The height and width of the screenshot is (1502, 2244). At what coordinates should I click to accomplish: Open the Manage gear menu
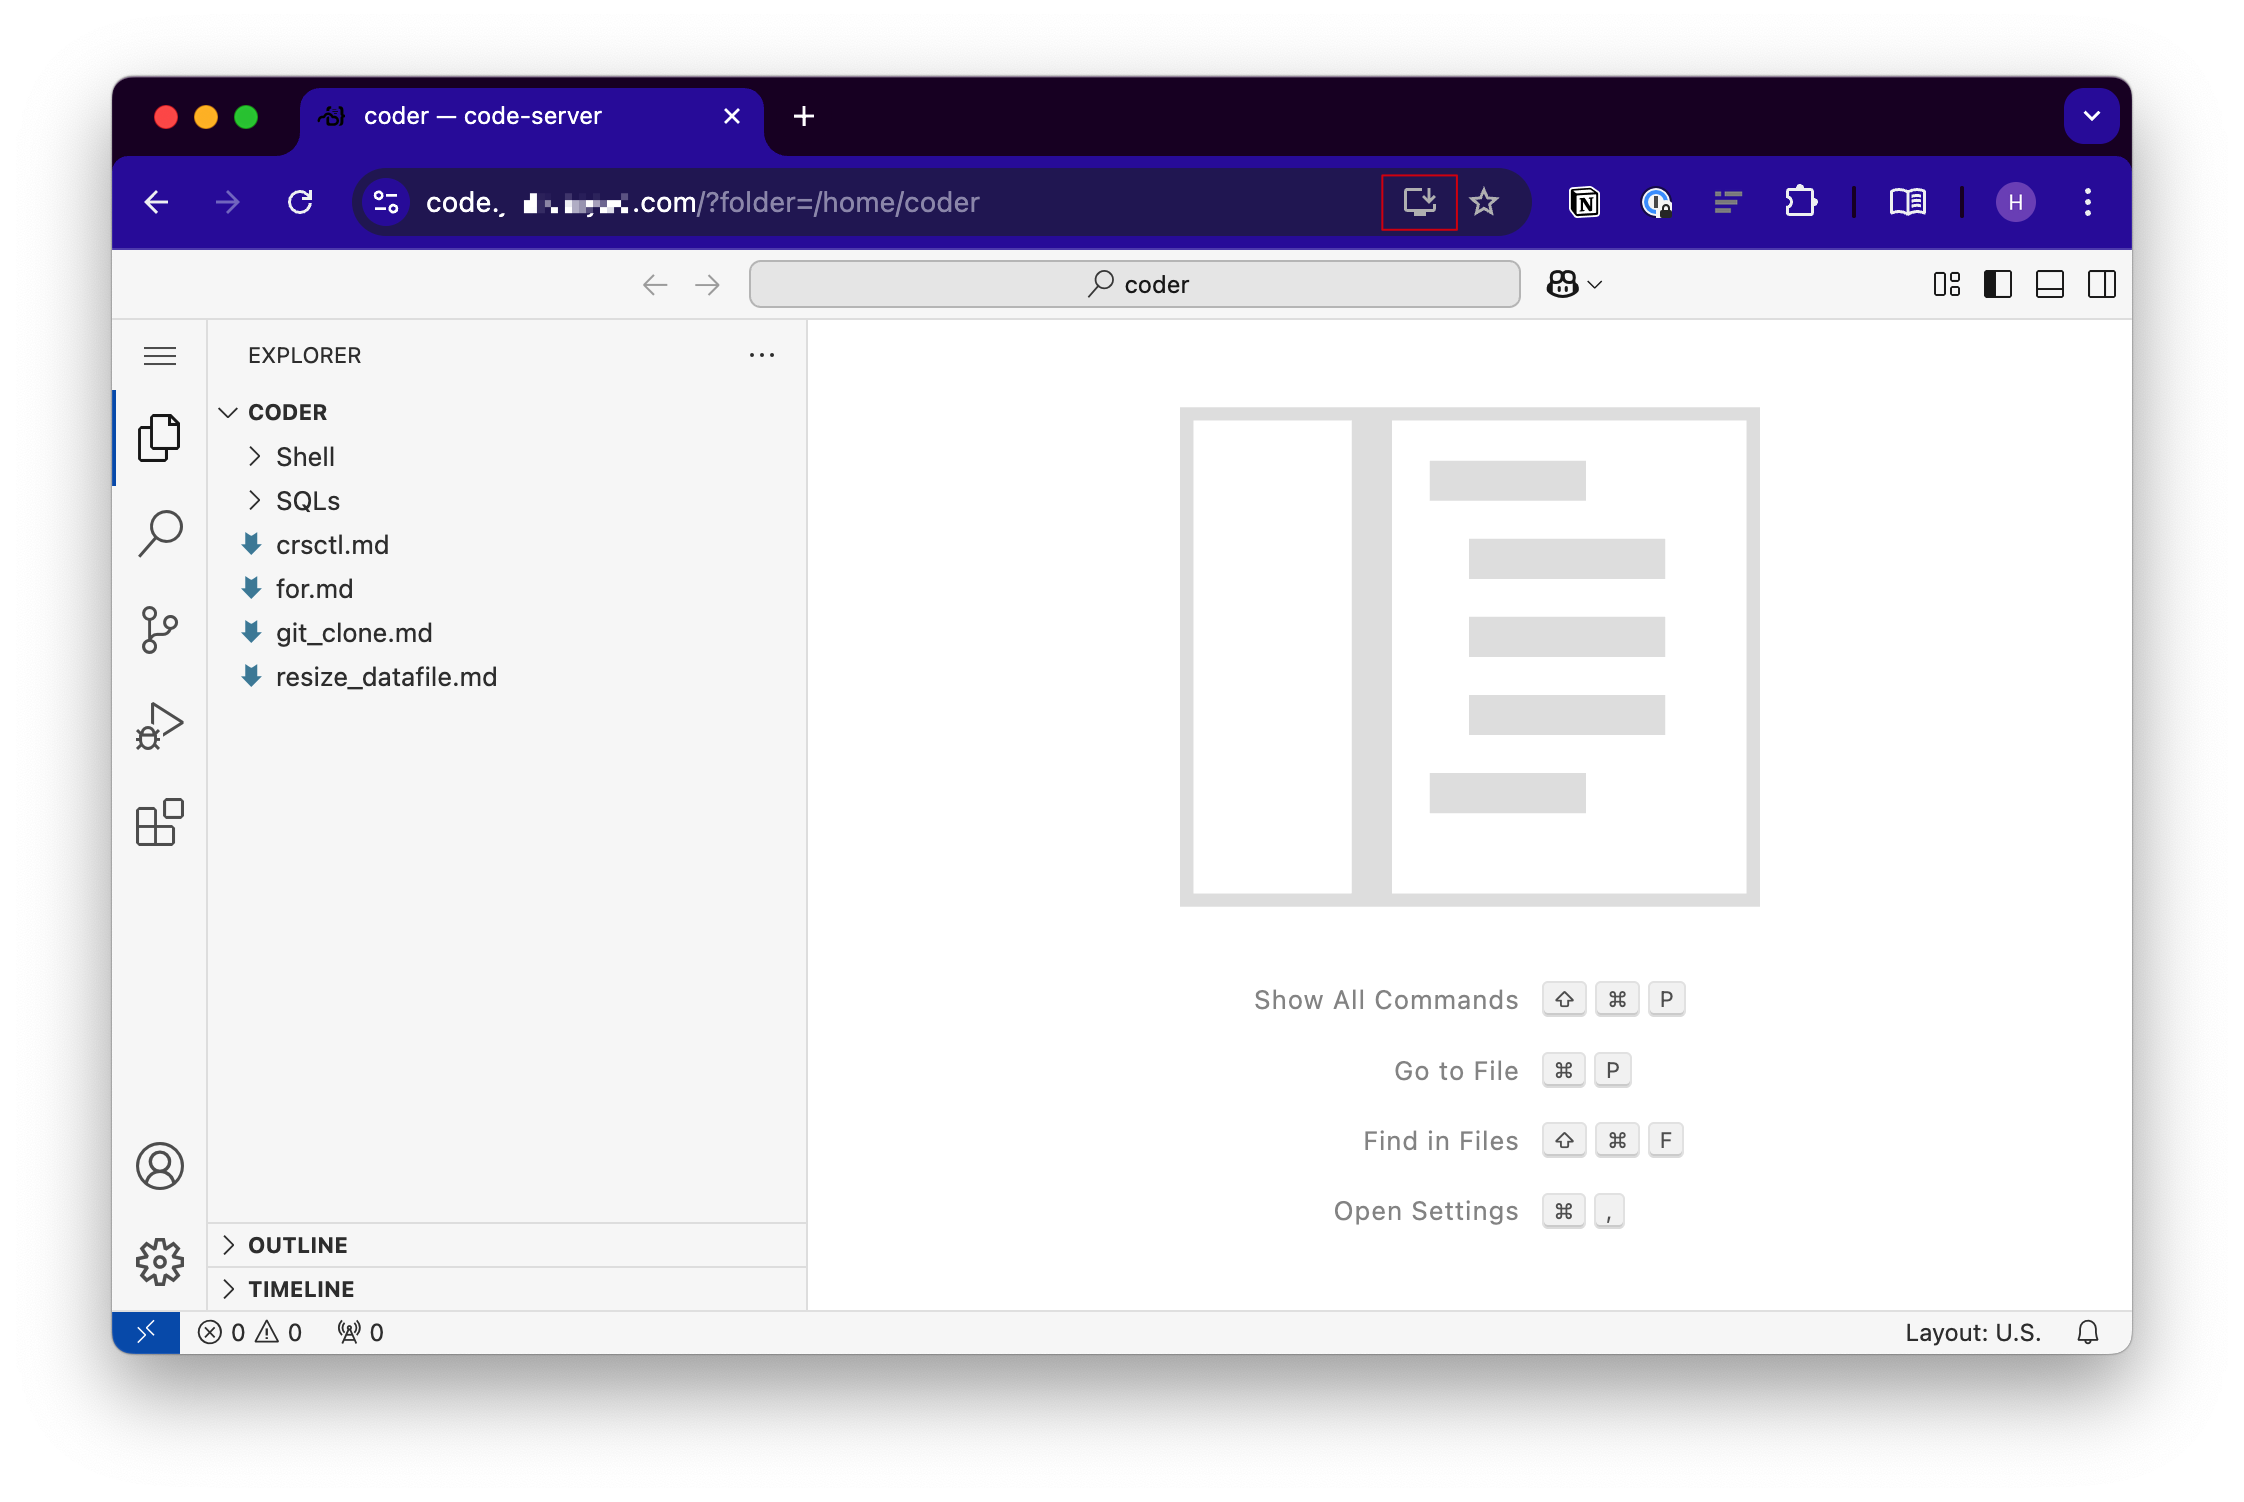pyautogui.click(x=160, y=1262)
